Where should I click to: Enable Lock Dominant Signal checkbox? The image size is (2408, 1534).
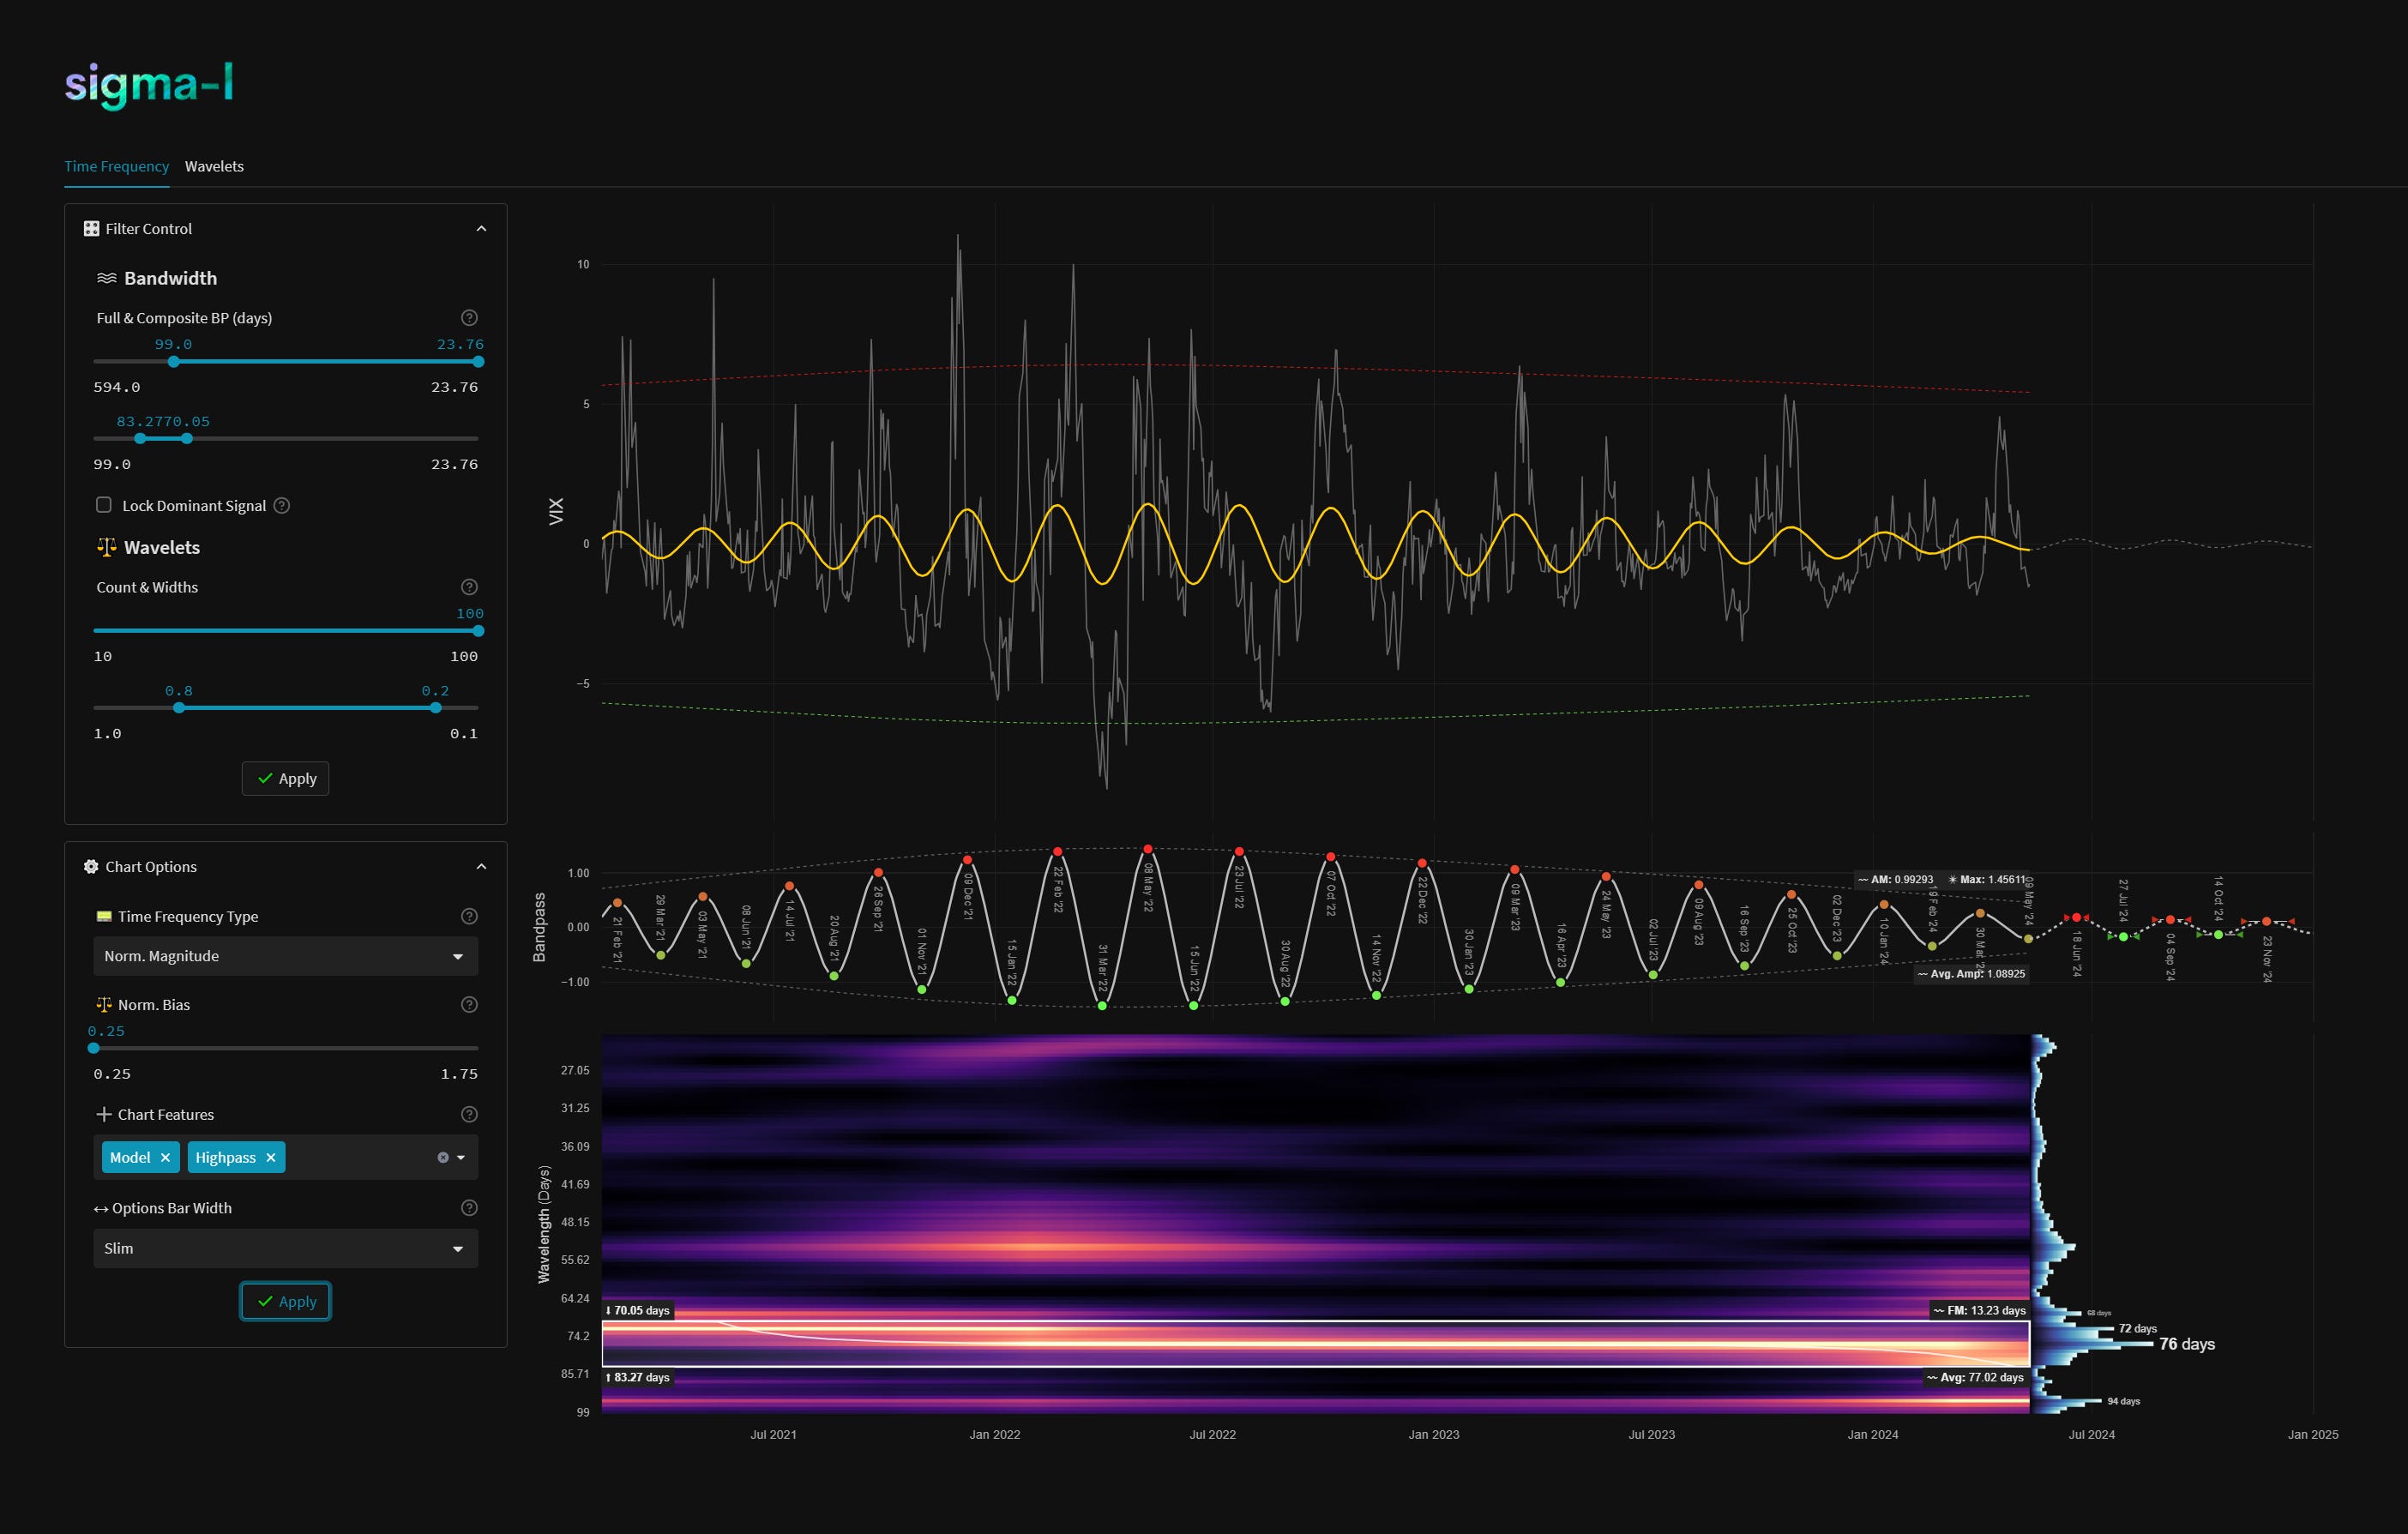tap(104, 505)
